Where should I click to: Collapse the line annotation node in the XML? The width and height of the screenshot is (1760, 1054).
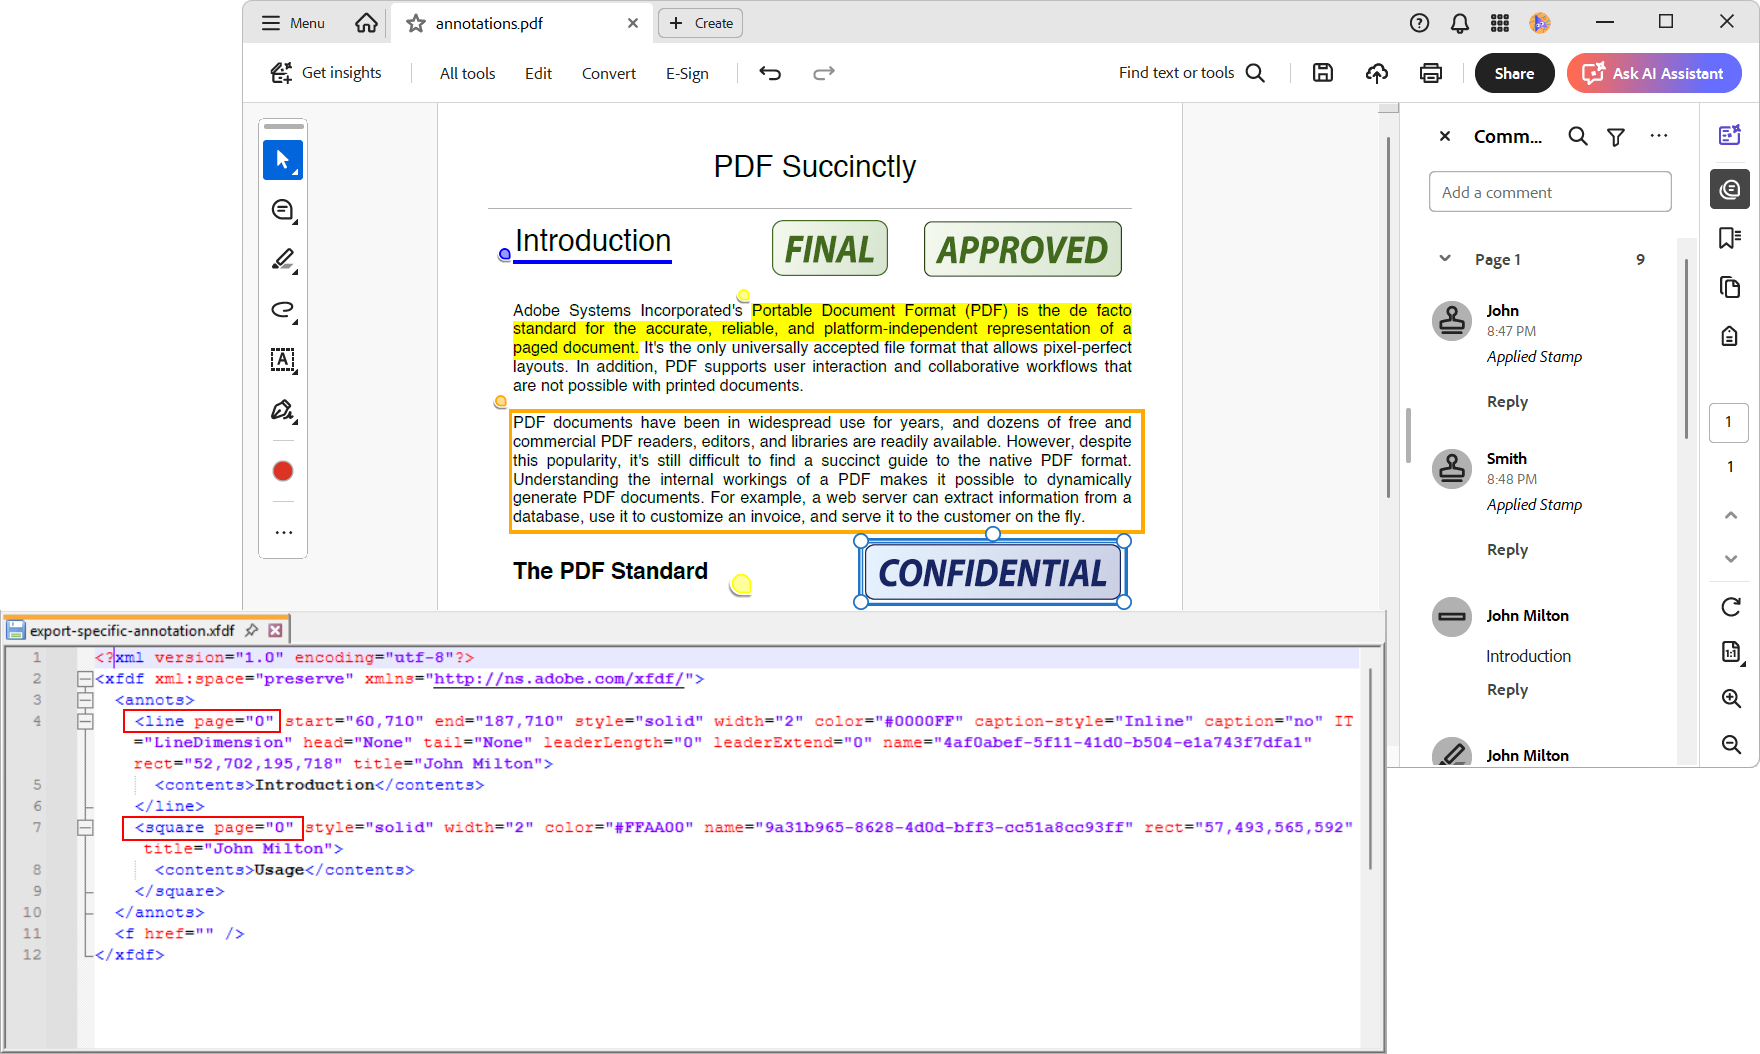[x=85, y=721]
